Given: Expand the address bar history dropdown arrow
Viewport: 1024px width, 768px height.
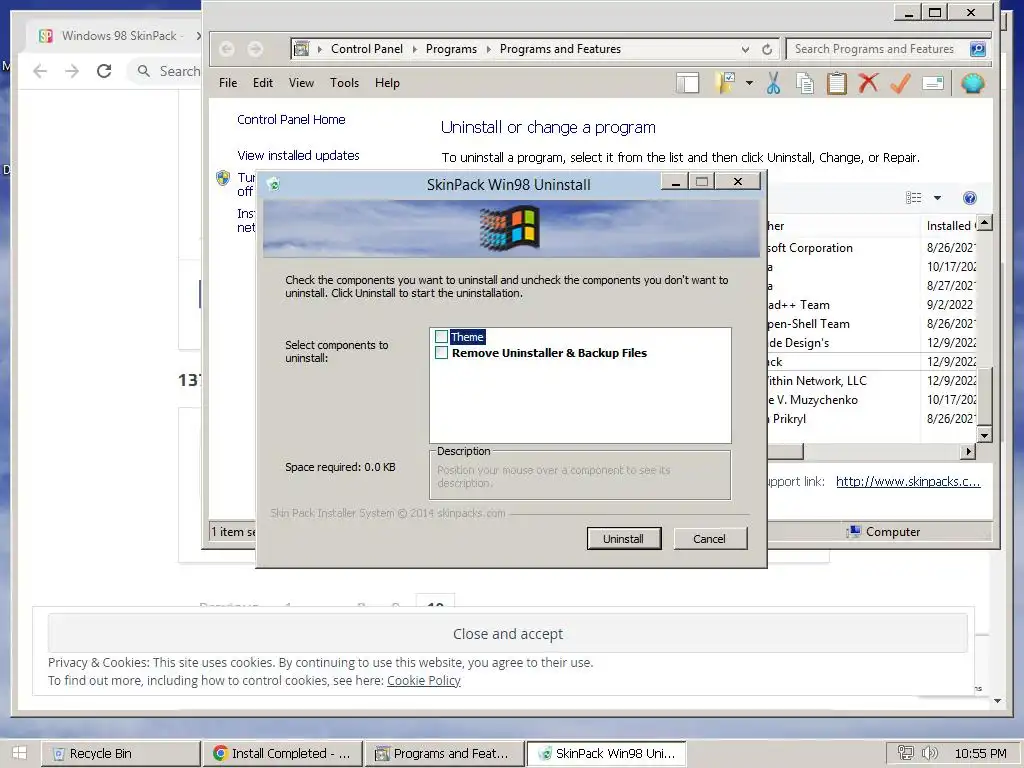Looking at the screenshot, I should (x=745, y=49).
